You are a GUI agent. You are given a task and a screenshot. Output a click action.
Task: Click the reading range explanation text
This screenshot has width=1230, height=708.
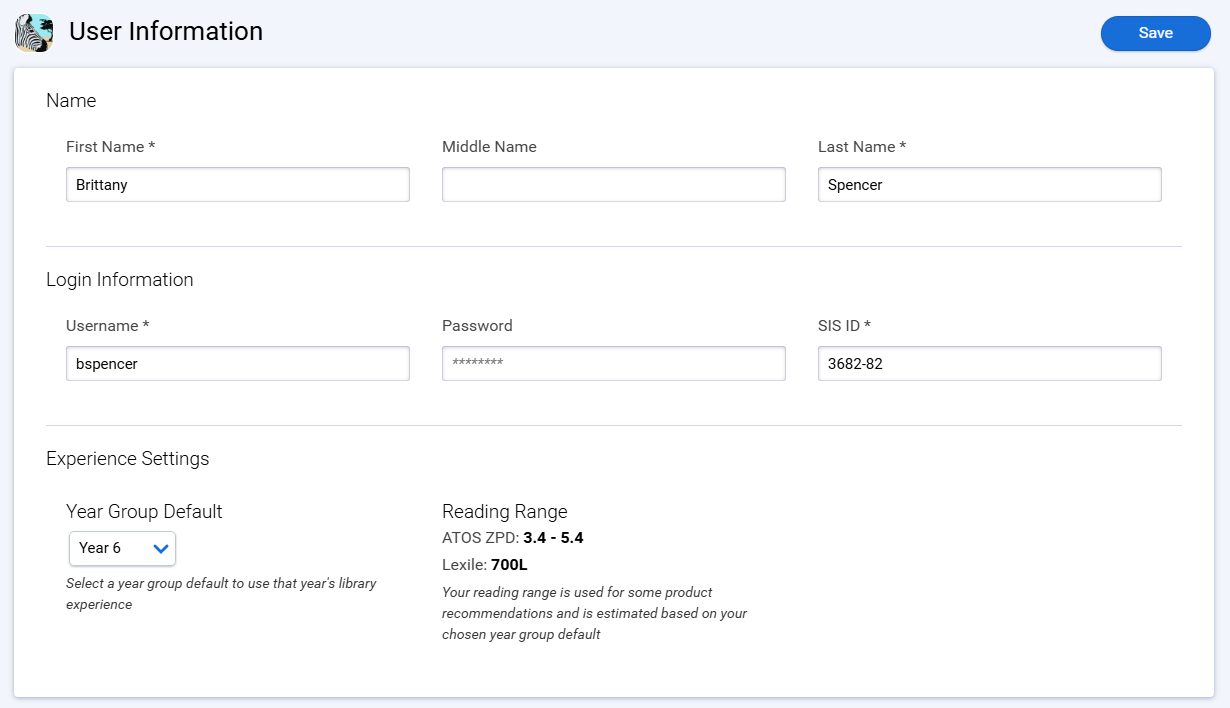point(595,613)
